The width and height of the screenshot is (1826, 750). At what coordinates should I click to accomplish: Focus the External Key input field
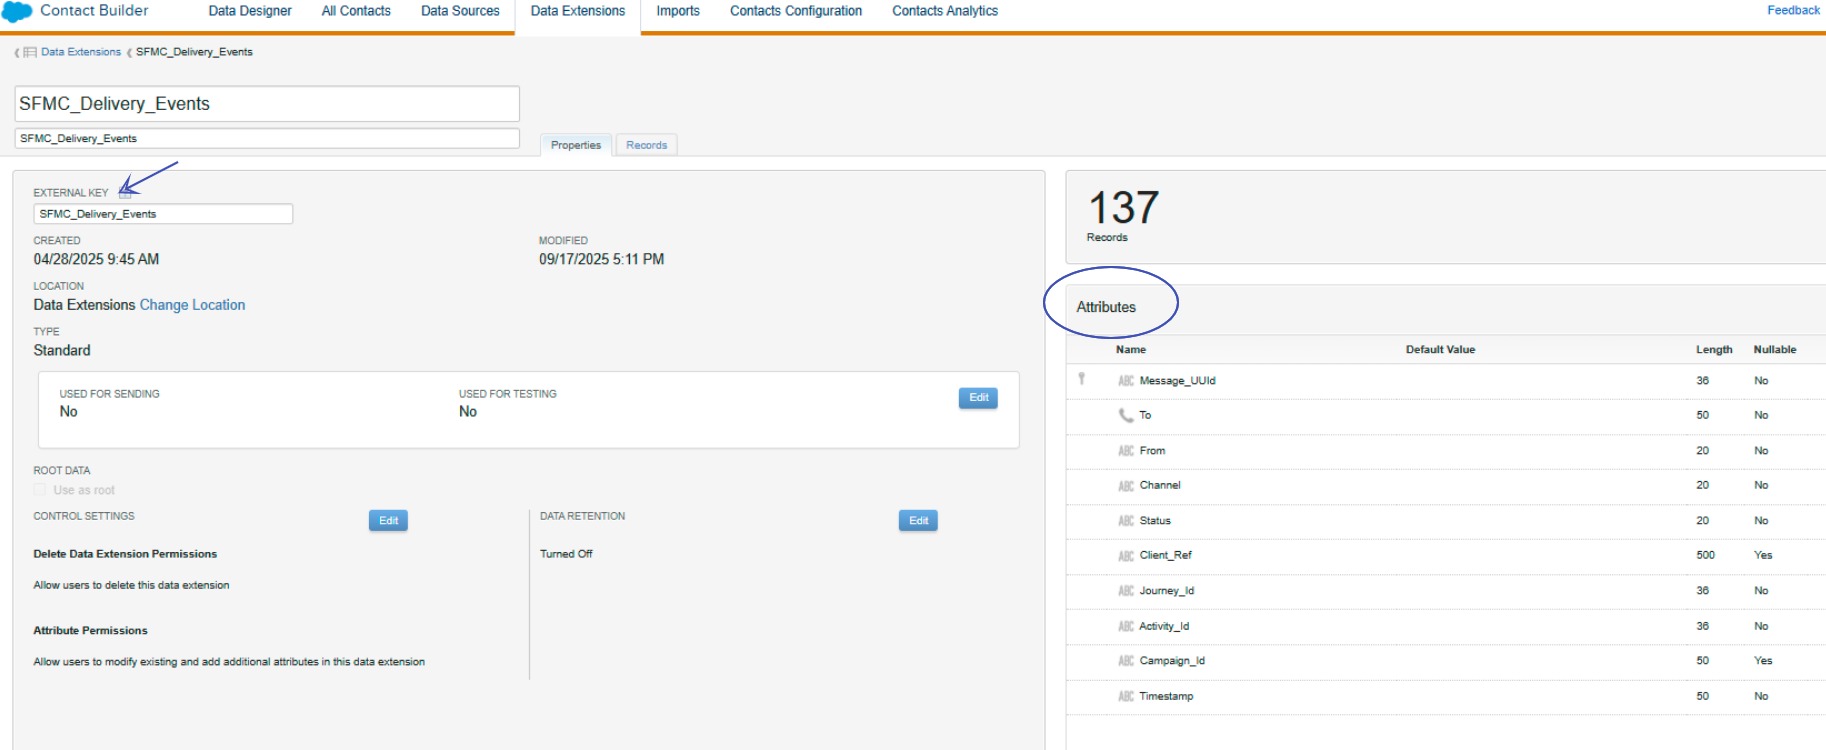coord(163,214)
